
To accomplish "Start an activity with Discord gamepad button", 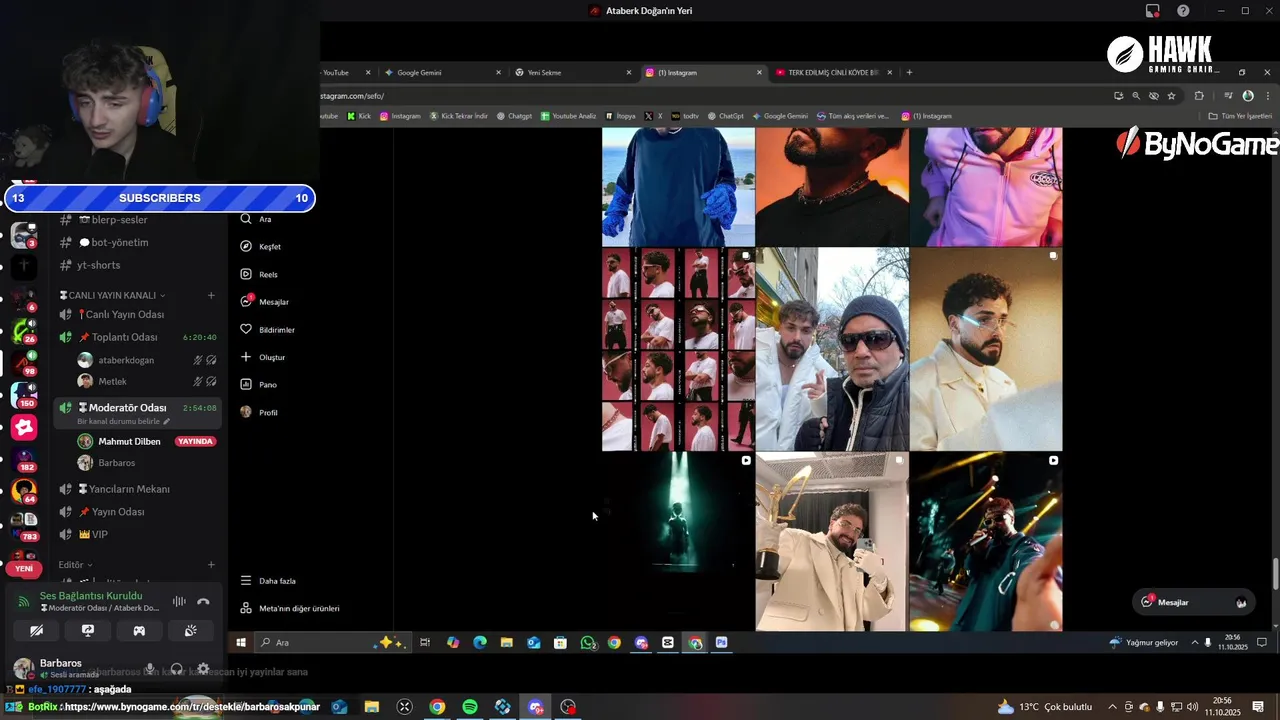I will click(139, 631).
